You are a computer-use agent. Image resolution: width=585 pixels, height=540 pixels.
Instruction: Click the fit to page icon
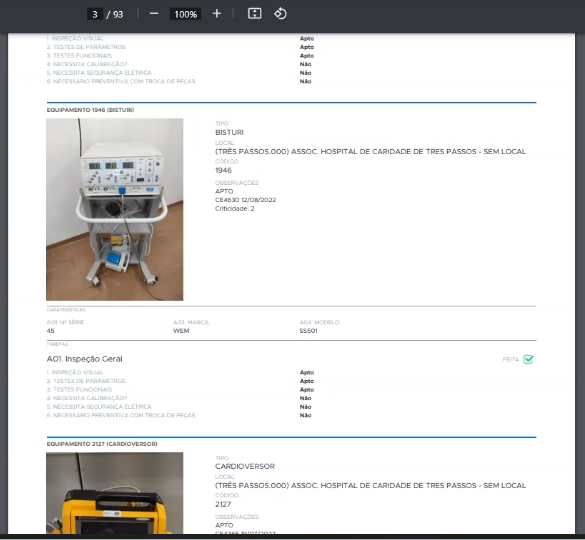click(x=255, y=14)
